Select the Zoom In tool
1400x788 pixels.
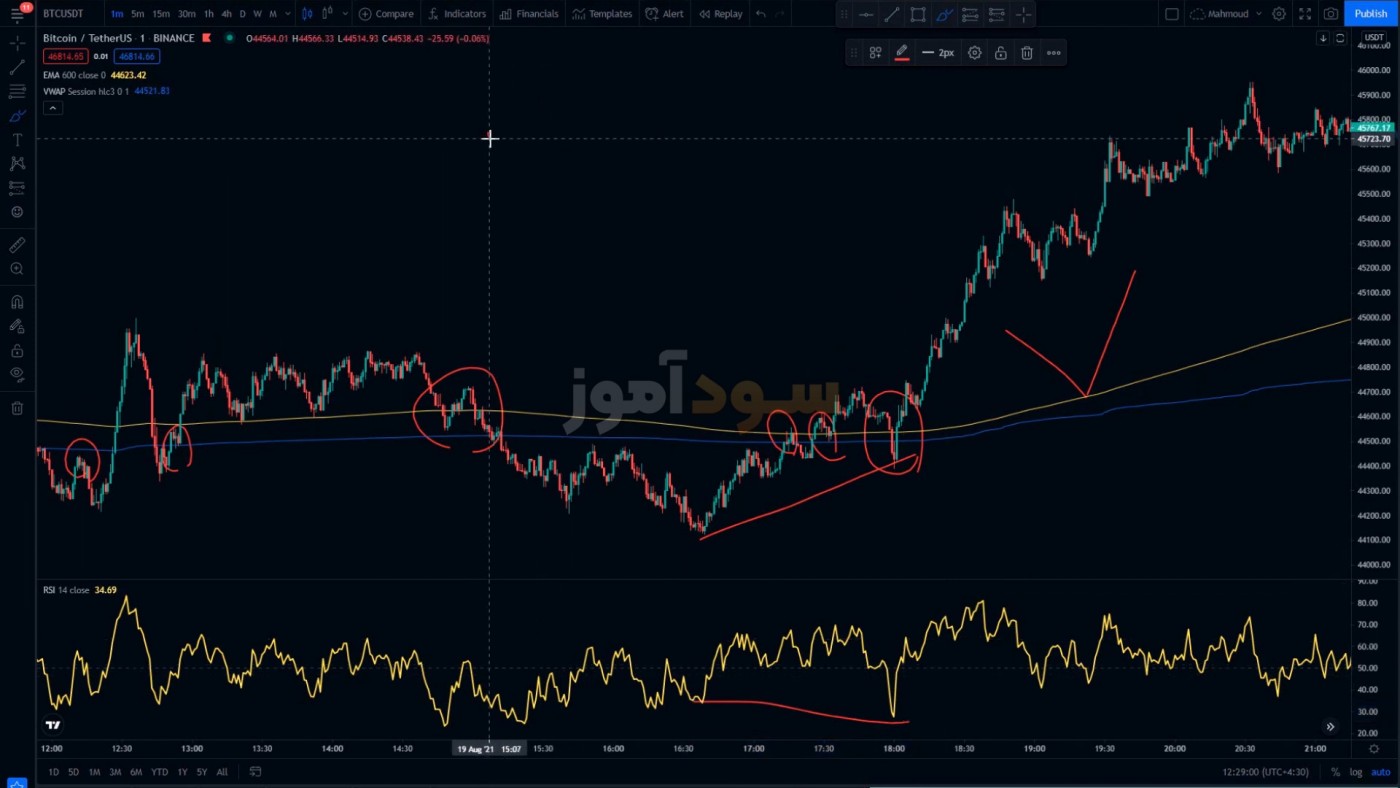pos(17,269)
